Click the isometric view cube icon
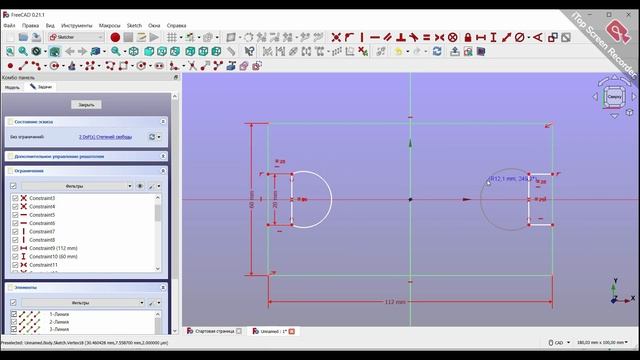640x360 pixels. 133,51
